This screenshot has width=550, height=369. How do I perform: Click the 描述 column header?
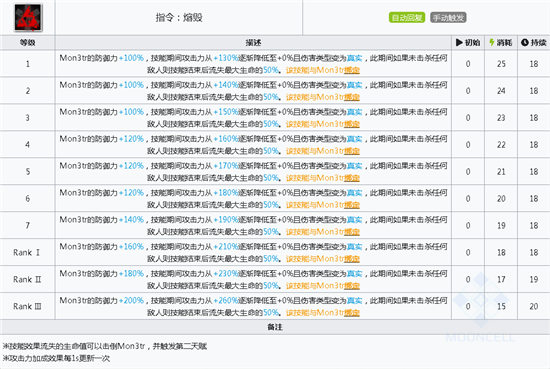253,42
